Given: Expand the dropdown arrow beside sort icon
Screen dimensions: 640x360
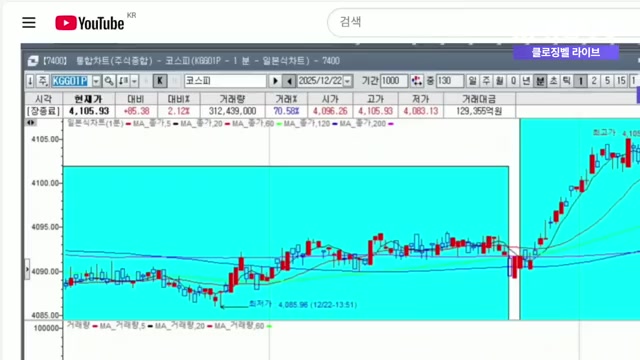Looking at the screenshot, I should [x=134, y=81].
